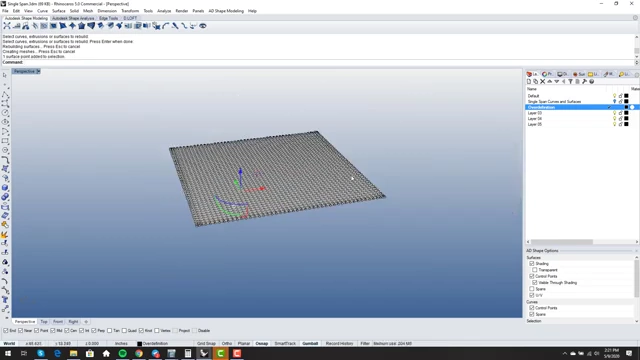
Task: Toggle Osnap in status bar
Action: point(262,344)
